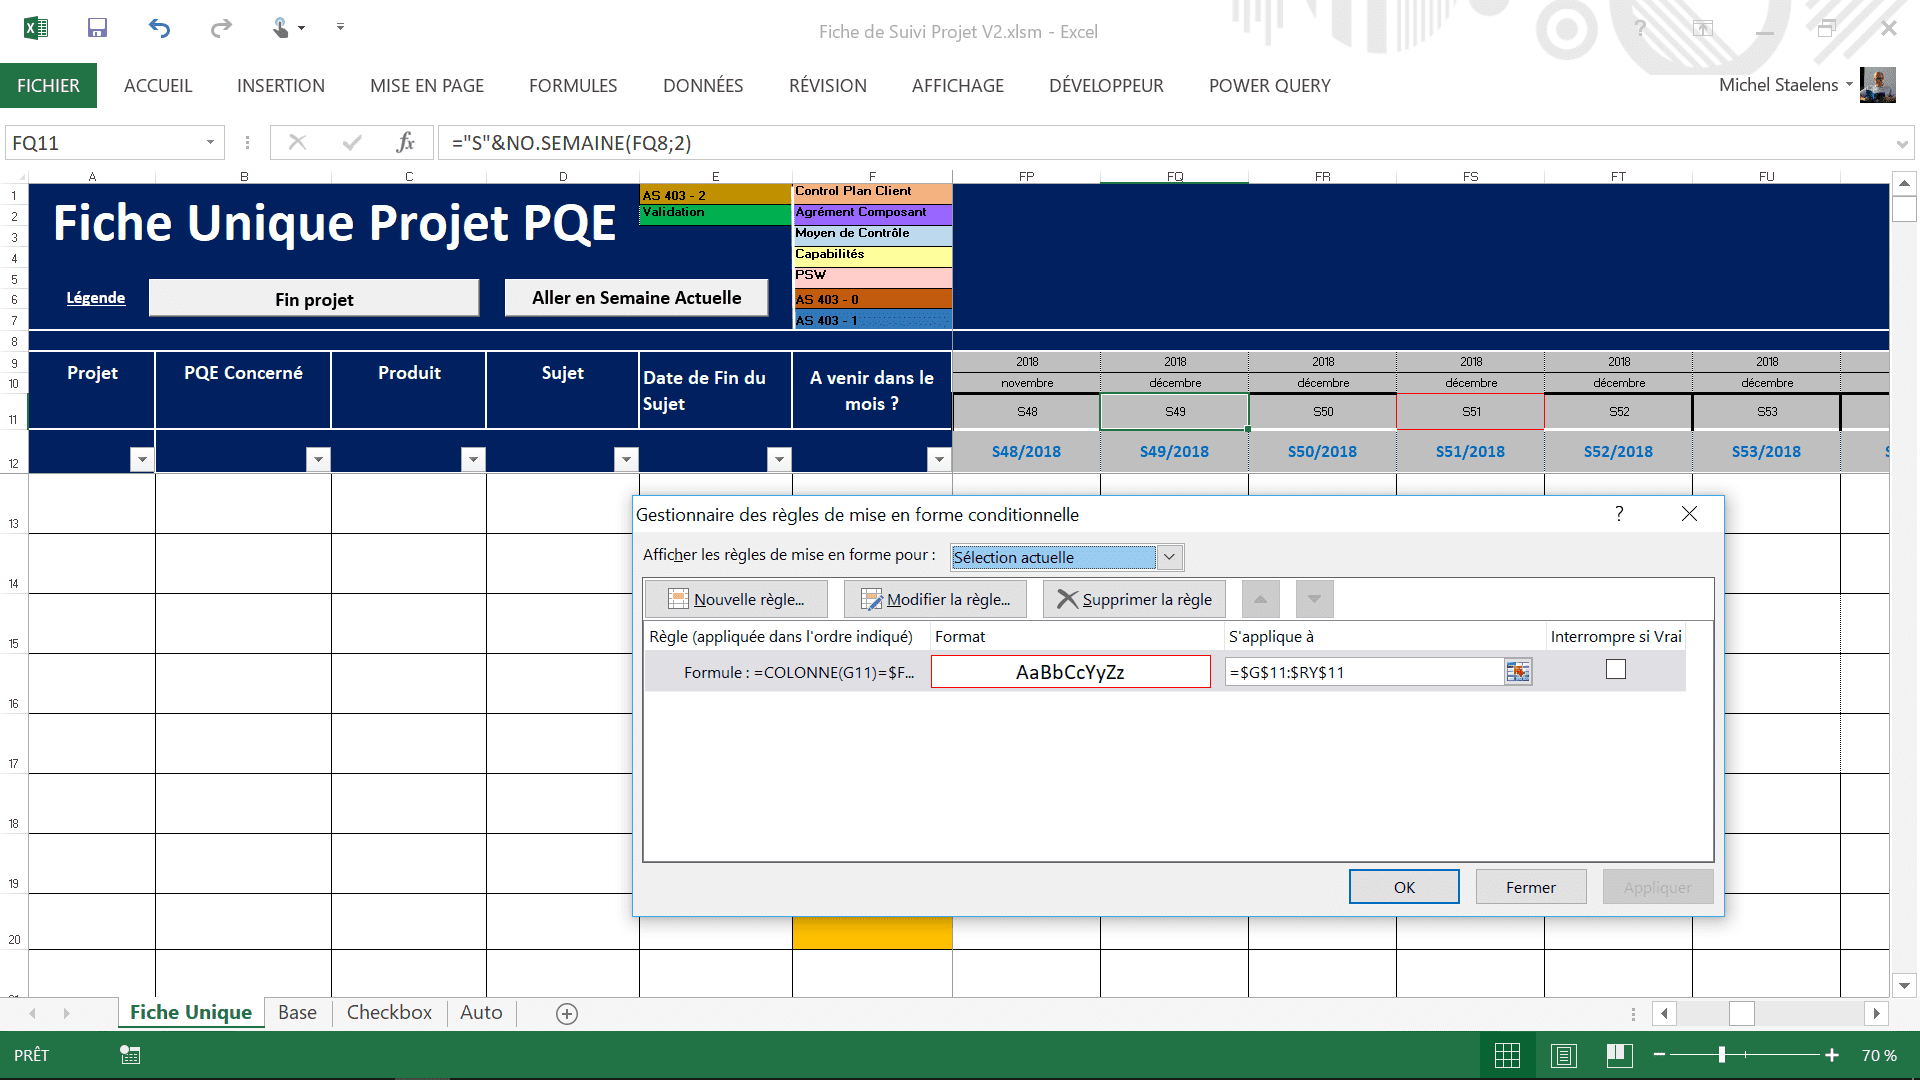Click the zoom slider handle
The image size is (1920, 1080).
click(1722, 1055)
